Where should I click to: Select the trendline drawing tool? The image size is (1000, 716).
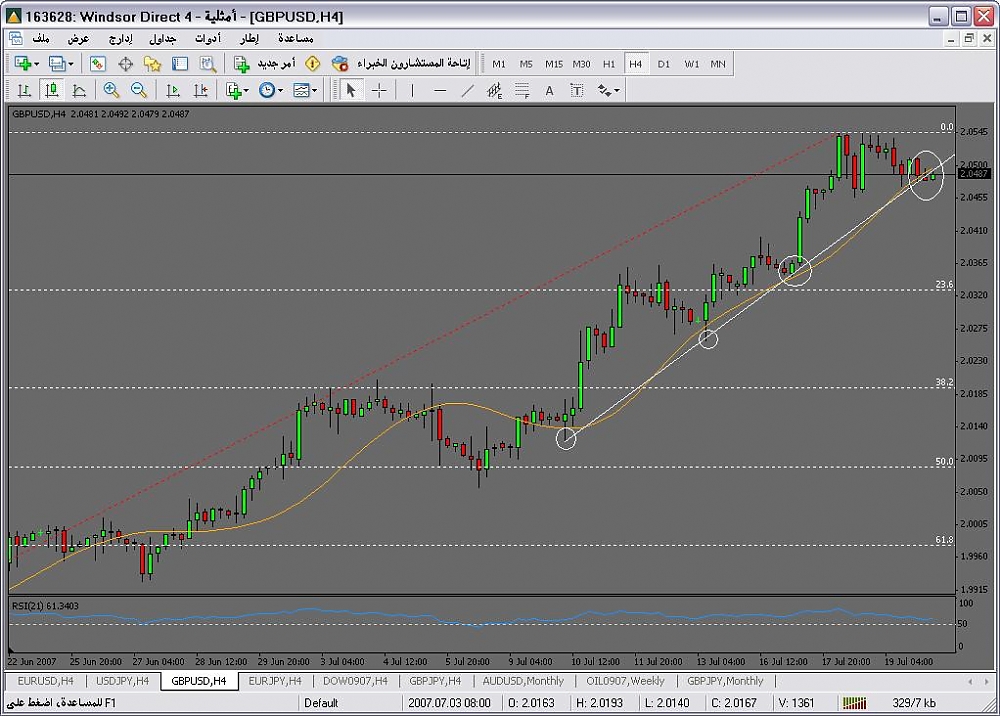coord(467,90)
